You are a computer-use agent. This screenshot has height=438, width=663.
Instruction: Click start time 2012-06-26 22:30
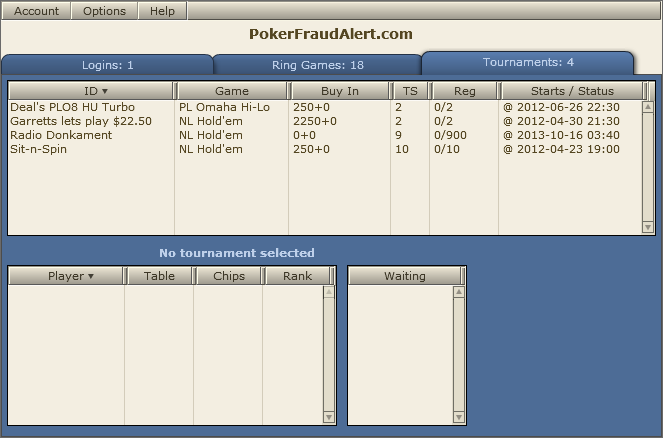[x=562, y=107]
